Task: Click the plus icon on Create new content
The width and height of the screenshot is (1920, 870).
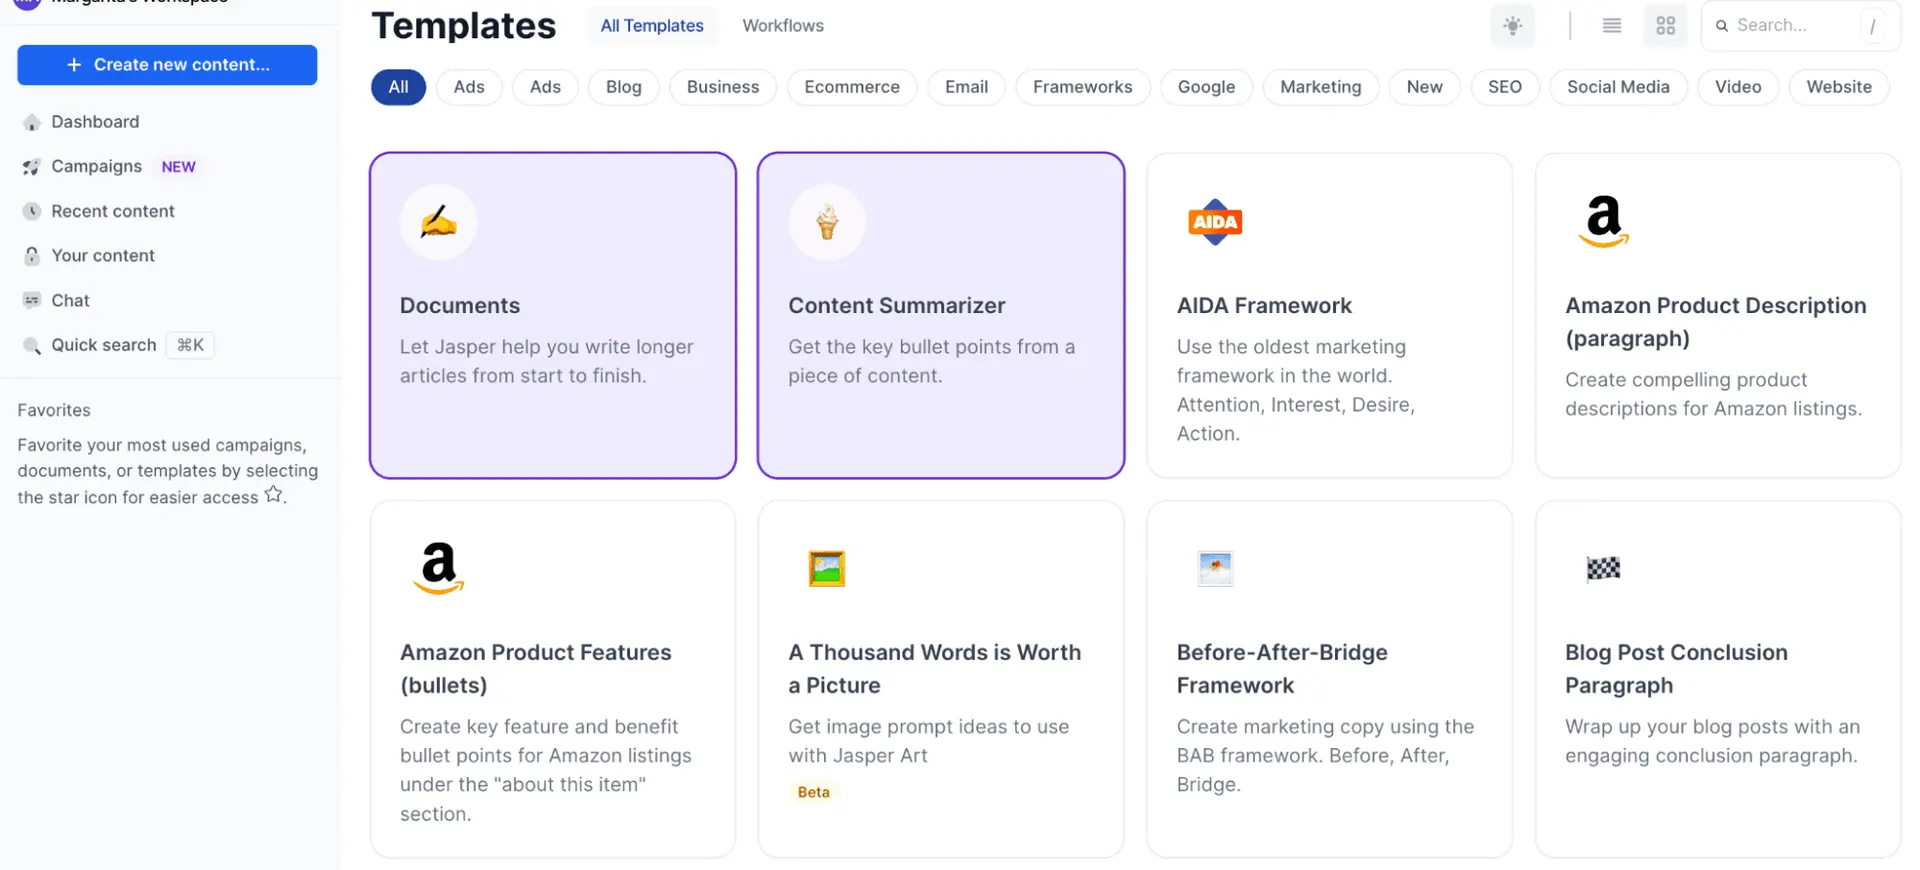Action: click(74, 65)
